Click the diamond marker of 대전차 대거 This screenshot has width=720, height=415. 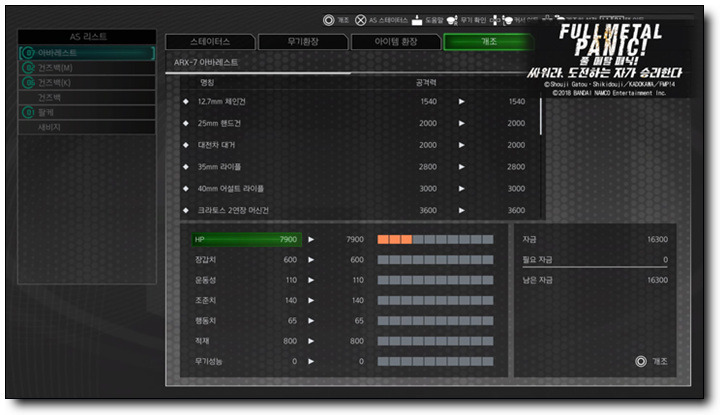click(x=186, y=145)
